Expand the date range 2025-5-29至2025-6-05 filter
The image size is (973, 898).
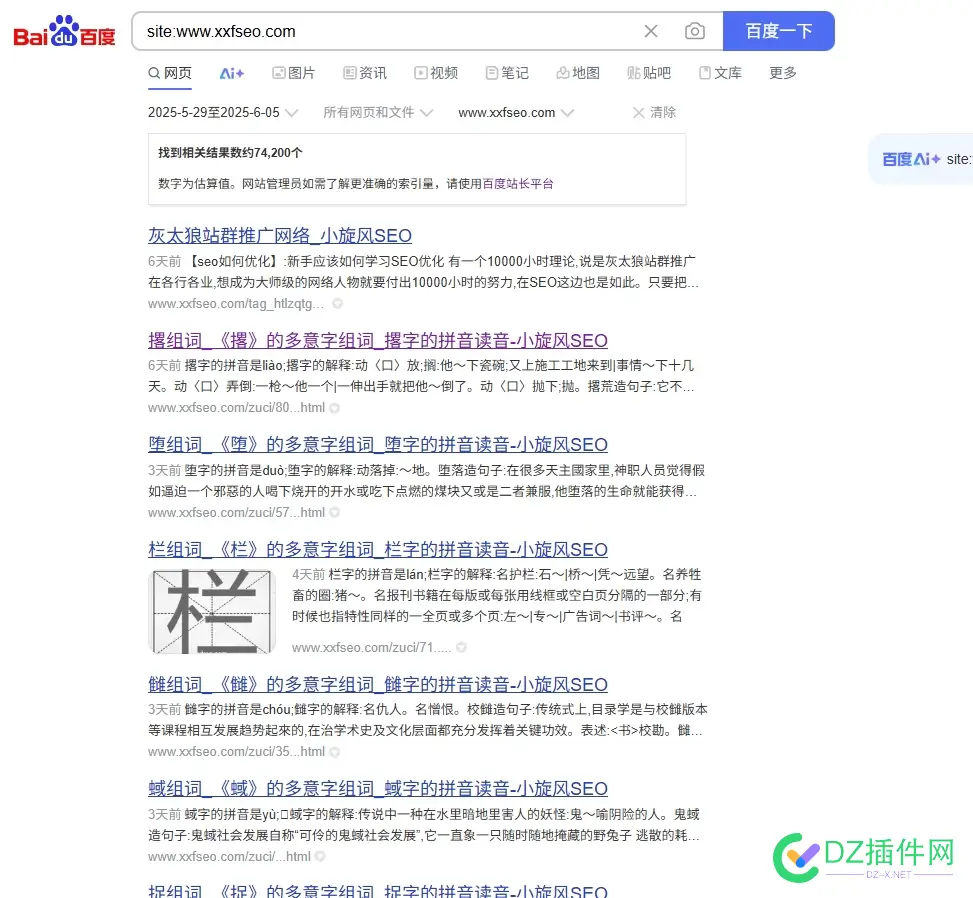coord(223,112)
